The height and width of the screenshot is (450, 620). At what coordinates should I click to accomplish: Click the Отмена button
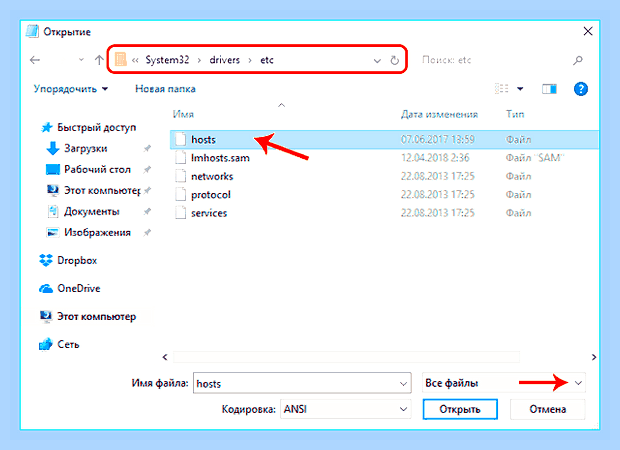(x=548, y=409)
